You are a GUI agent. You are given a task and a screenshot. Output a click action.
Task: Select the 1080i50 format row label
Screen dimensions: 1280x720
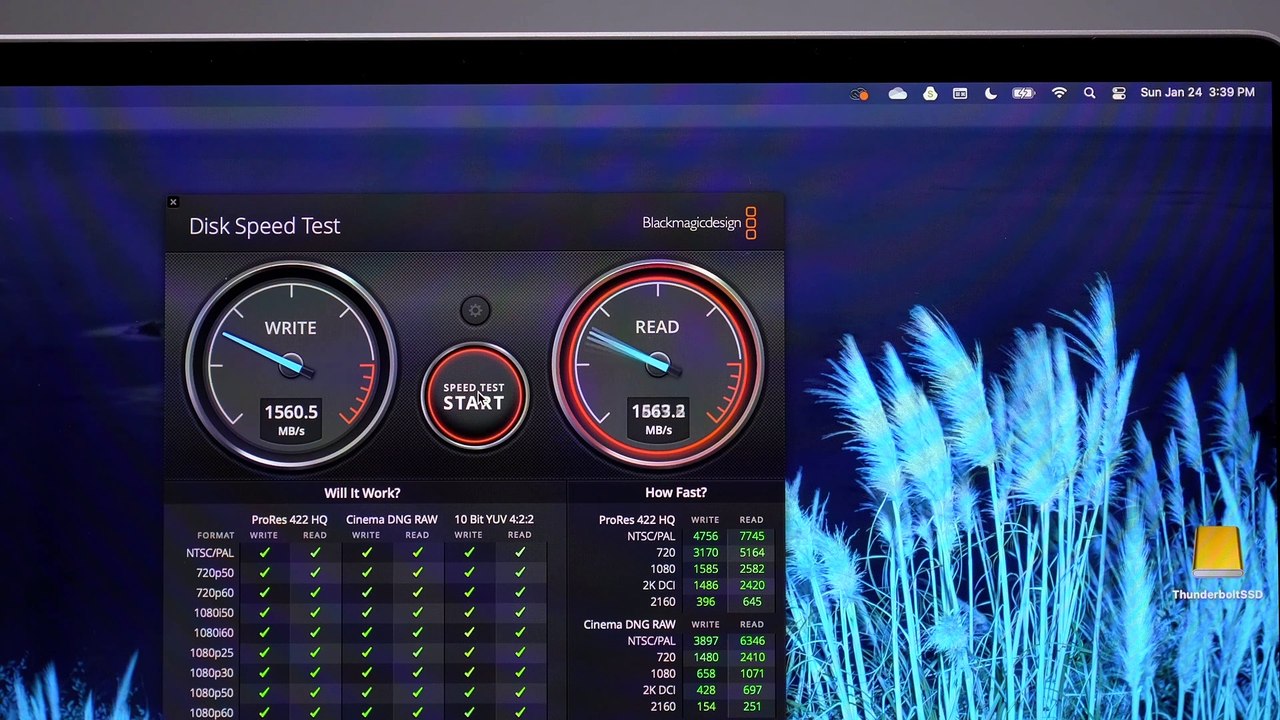214,613
